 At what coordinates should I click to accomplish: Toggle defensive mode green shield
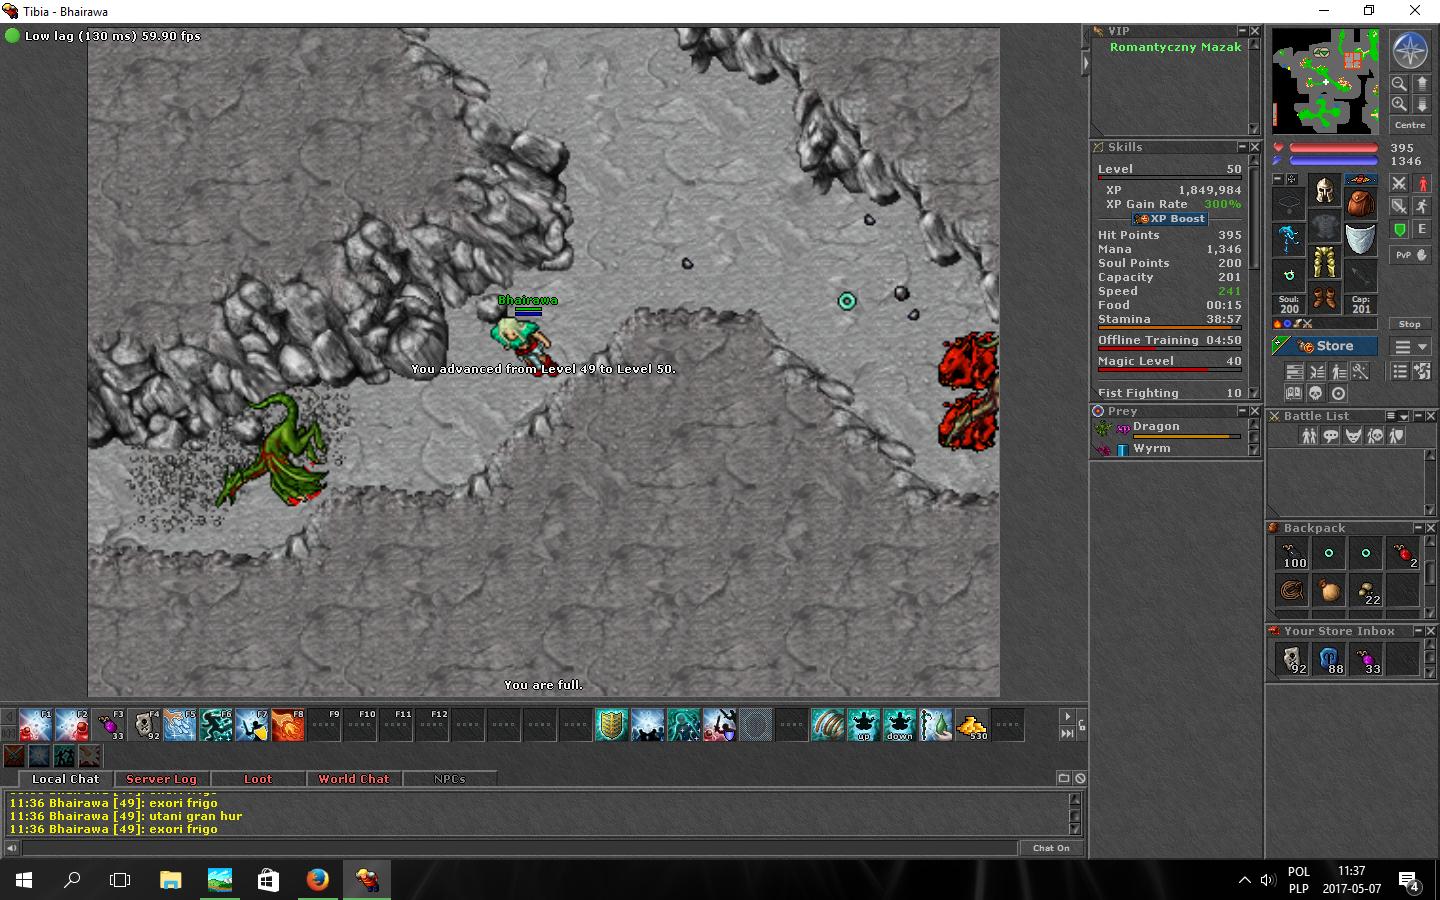click(1399, 230)
